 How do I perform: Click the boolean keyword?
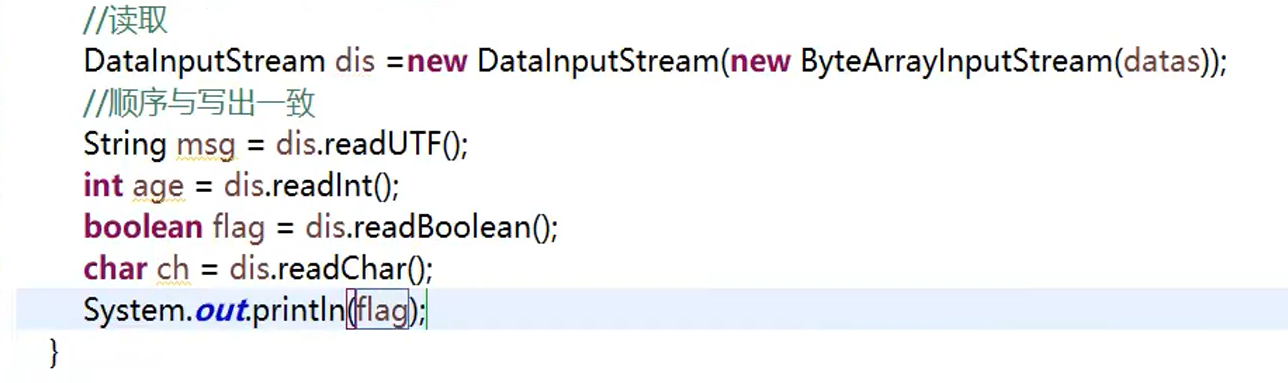tap(143, 227)
